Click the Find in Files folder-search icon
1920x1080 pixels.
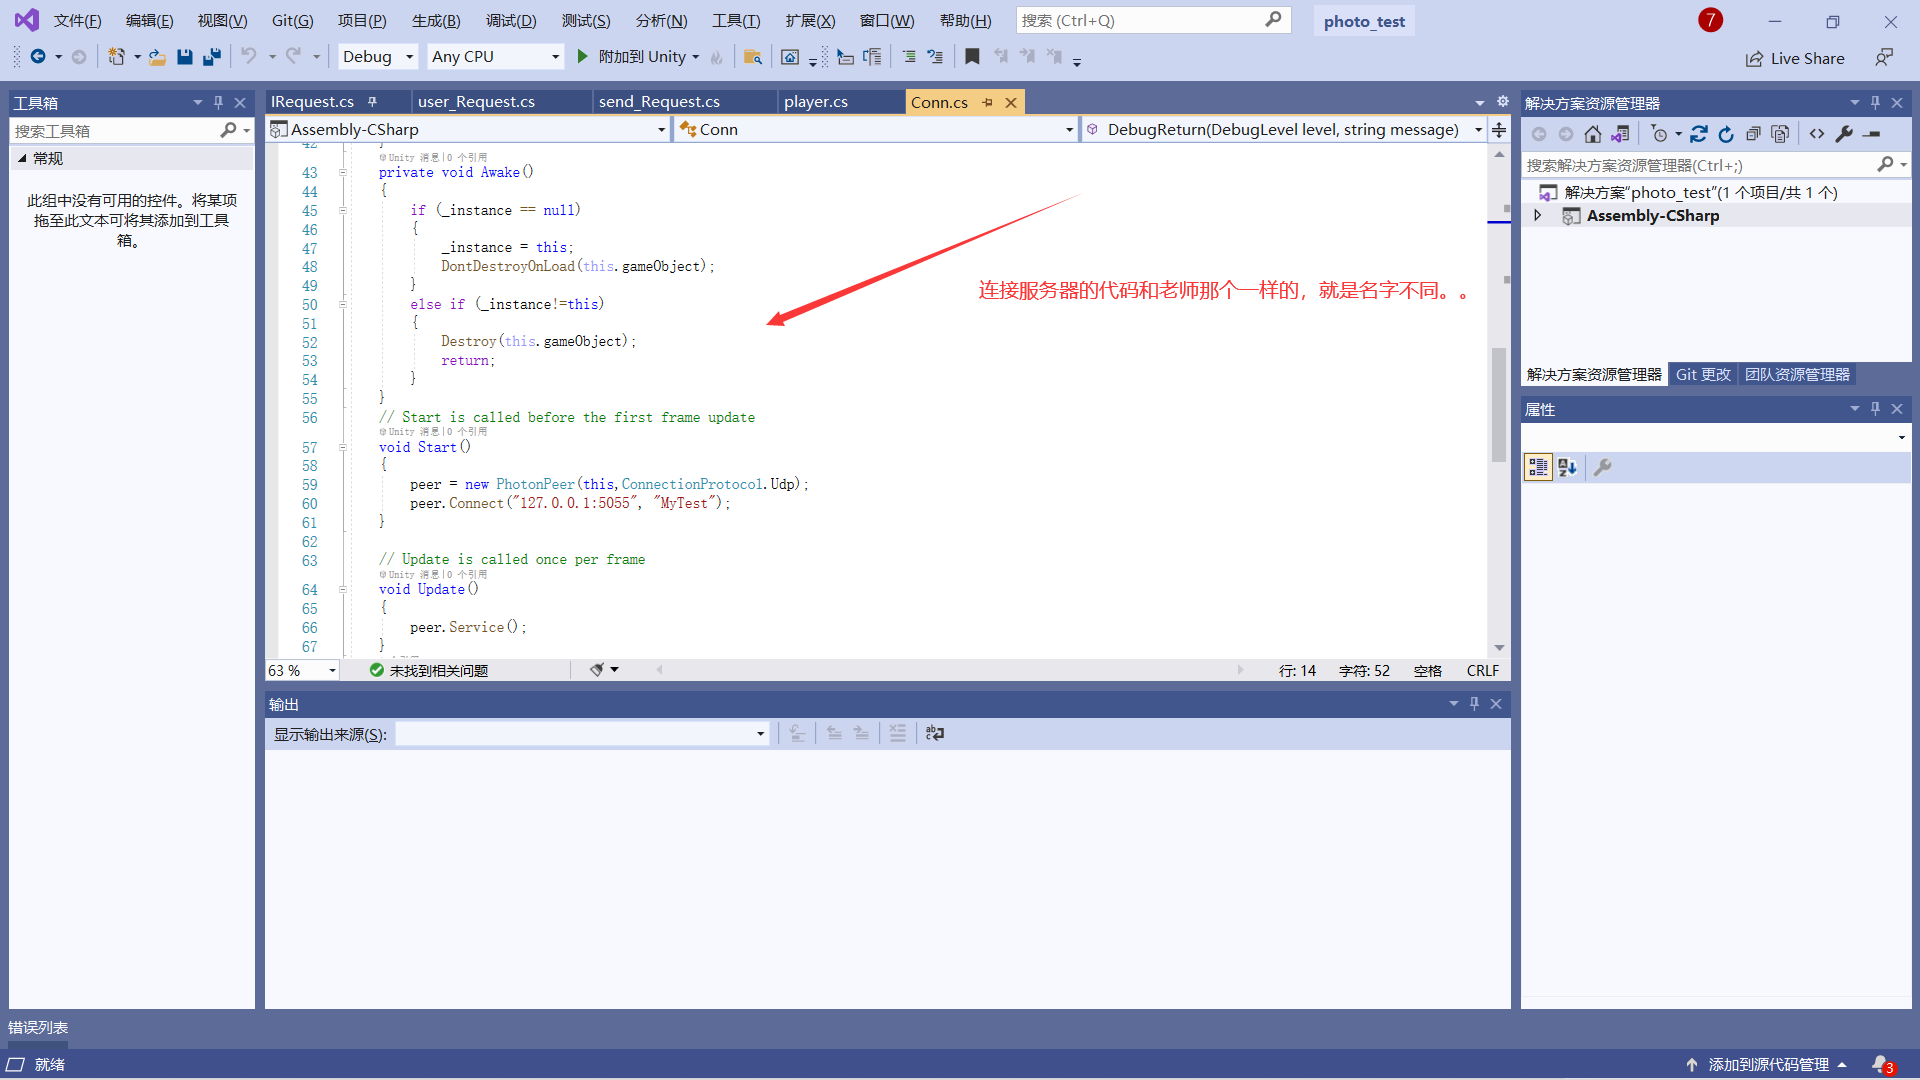click(753, 57)
